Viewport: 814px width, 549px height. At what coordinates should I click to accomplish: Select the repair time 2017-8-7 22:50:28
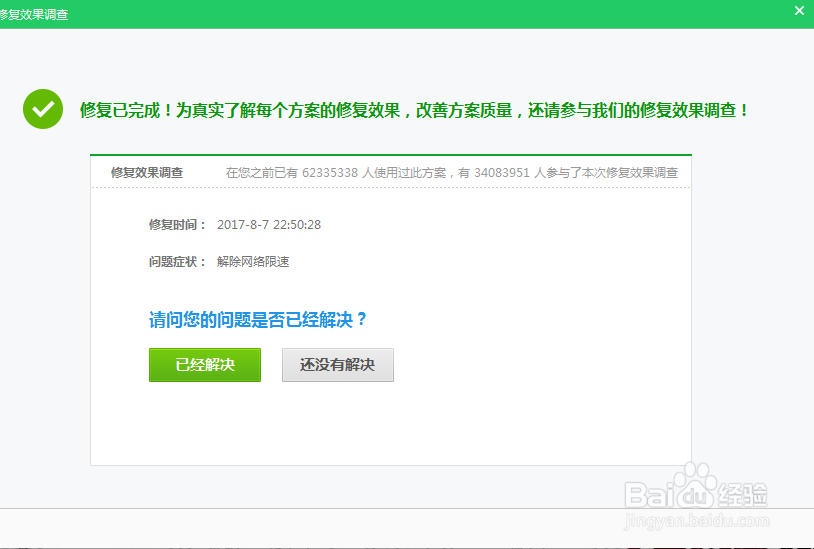pos(269,225)
